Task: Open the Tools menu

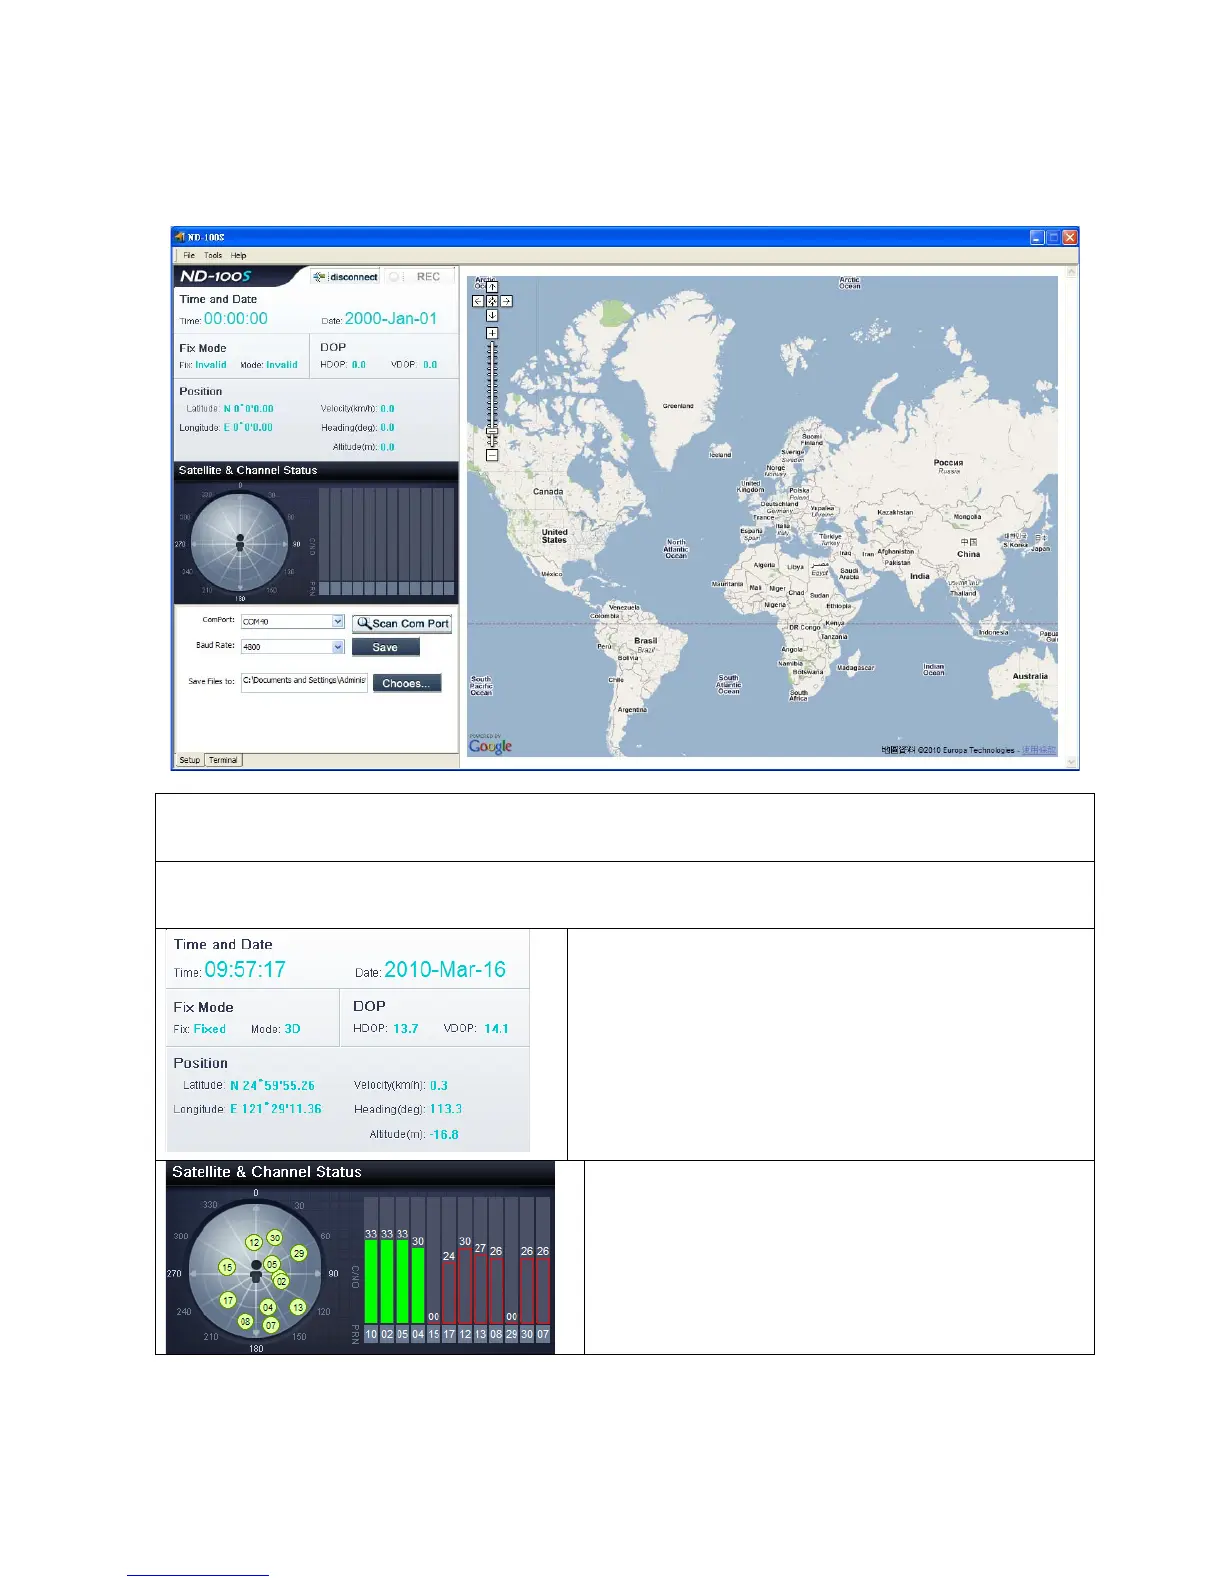Action: click(213, 255)
